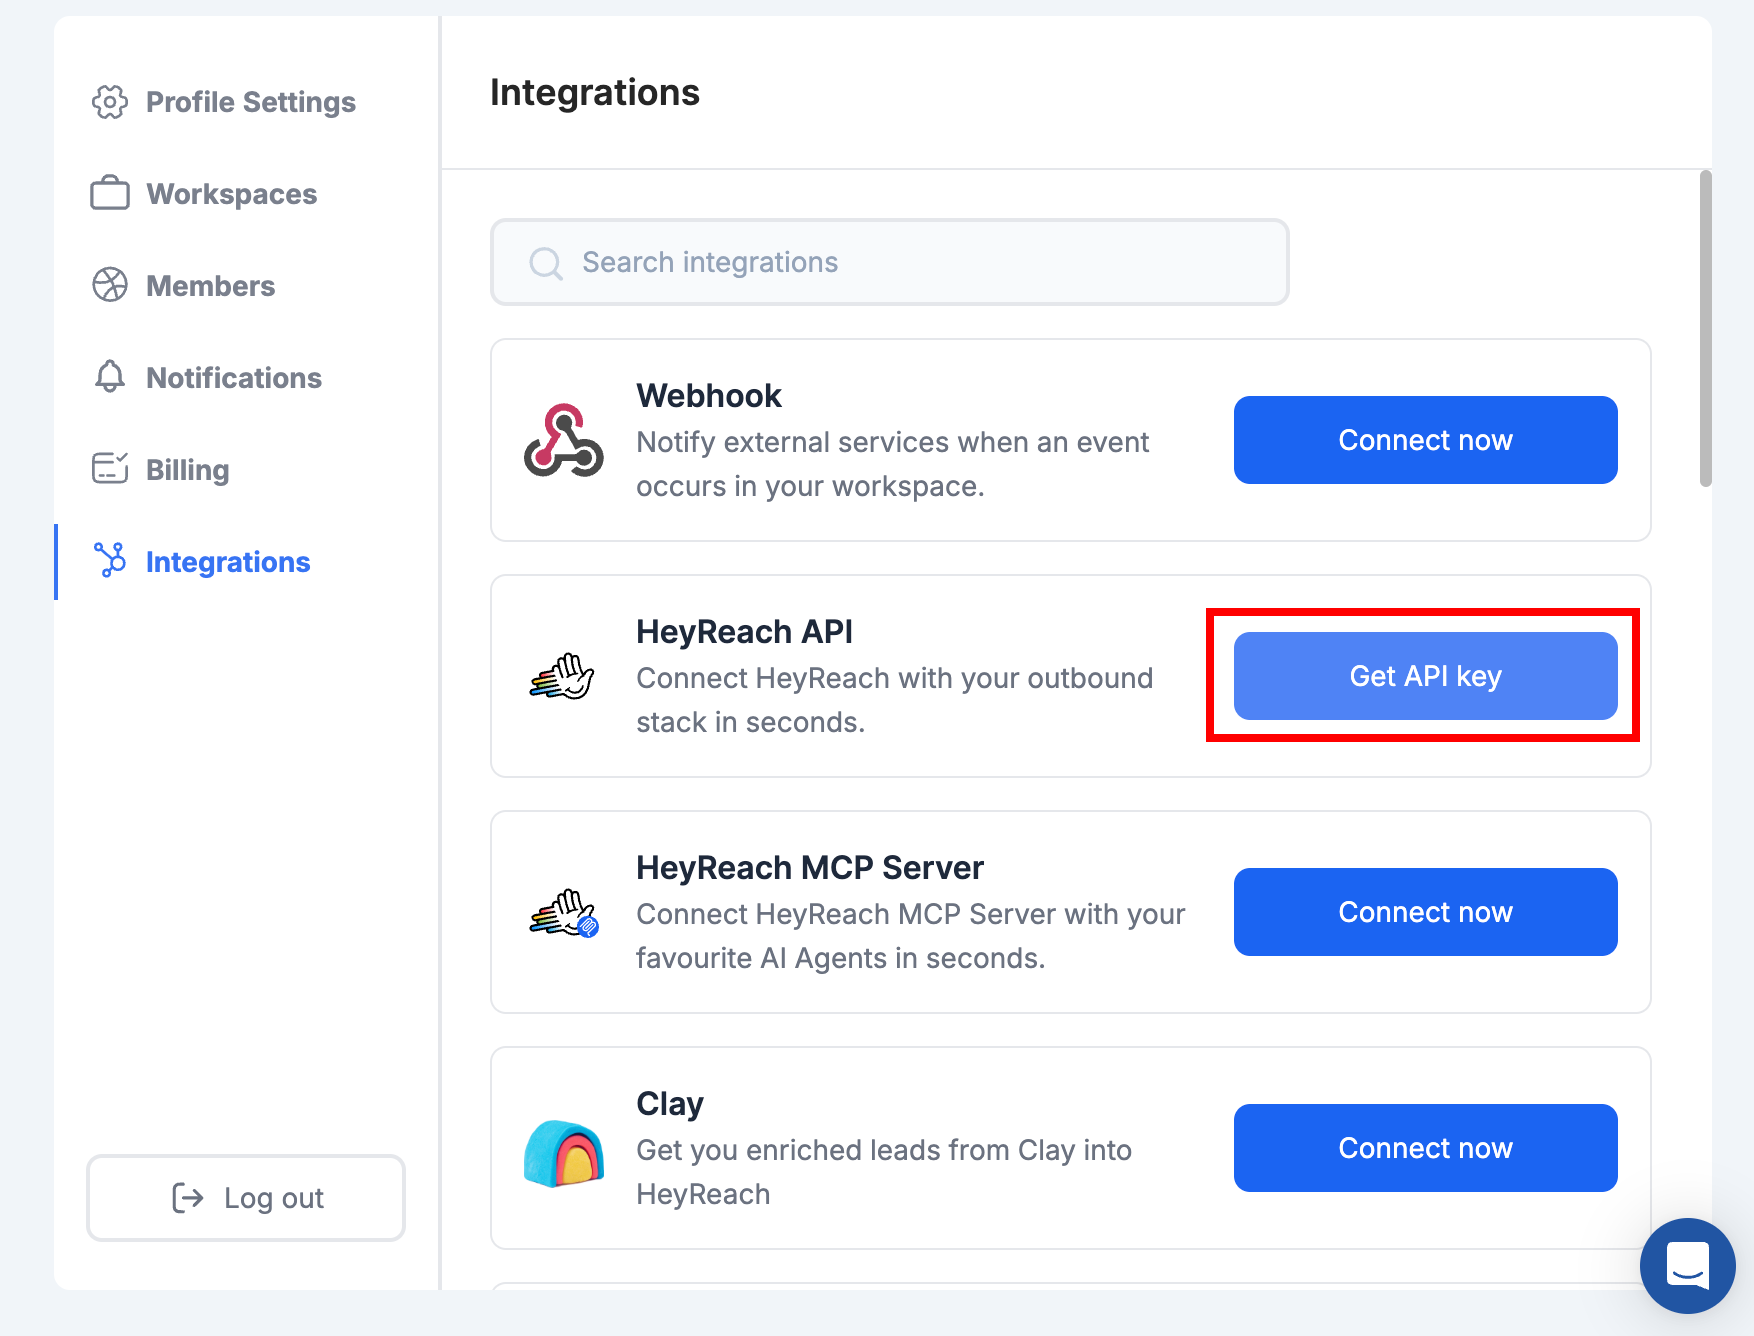Click the Members globe icon
Screen dimensions: 1754x1336
110,285
